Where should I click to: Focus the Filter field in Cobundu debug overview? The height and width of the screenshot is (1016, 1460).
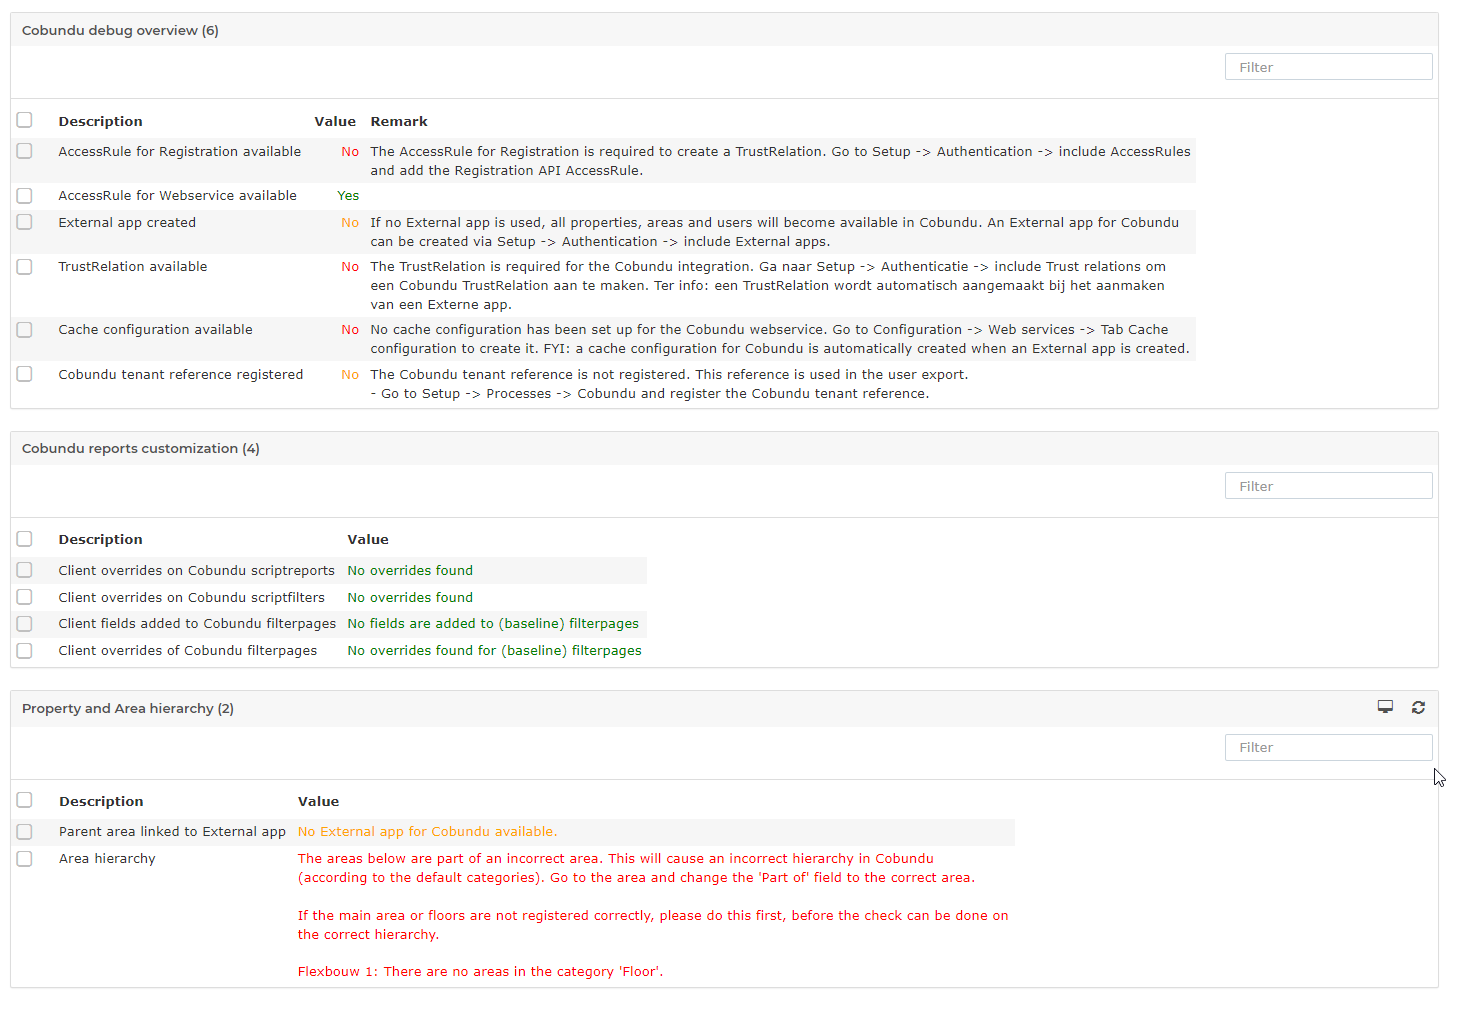[1328, 67]
